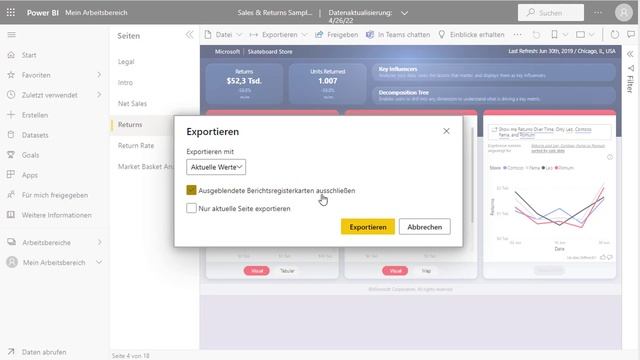
Task: Open more options ellipsis in report toolbar
Action: coord(518,35)
